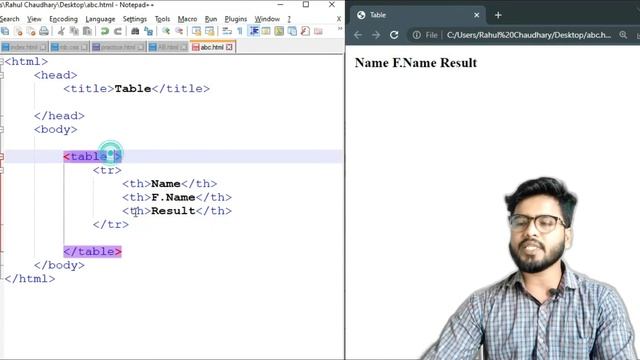Toggle synchronize vertical scrolling icon
Screen dimensions: 640x360
pyautogui.click(x=196, y=31)
